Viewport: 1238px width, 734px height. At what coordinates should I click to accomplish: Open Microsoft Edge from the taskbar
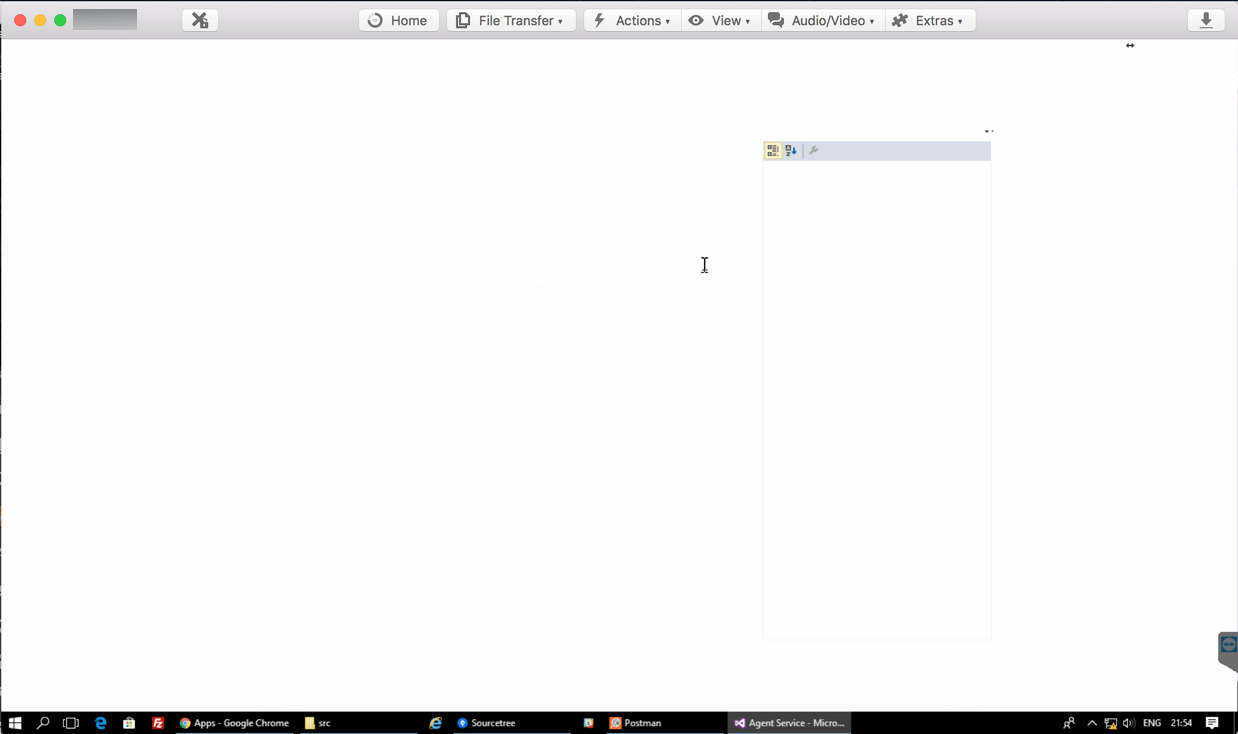point(101,723)
